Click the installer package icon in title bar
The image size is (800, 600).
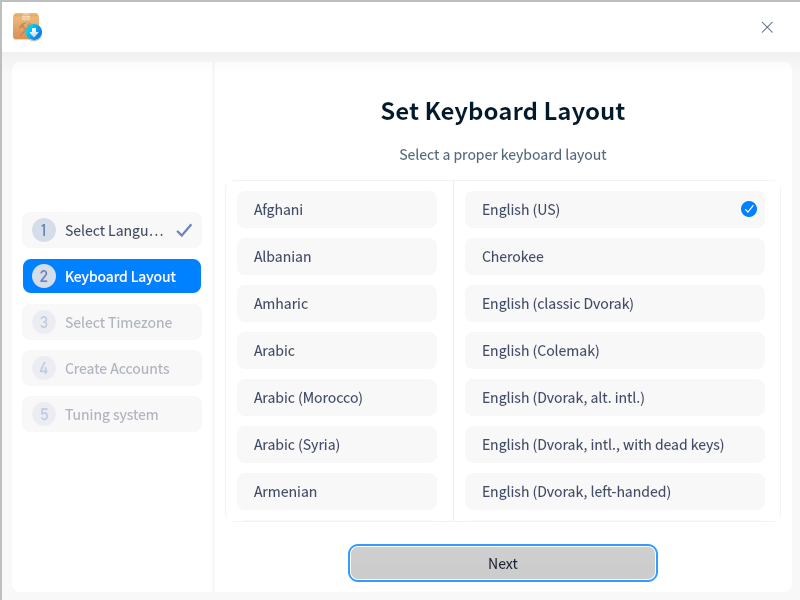(27, 27)
